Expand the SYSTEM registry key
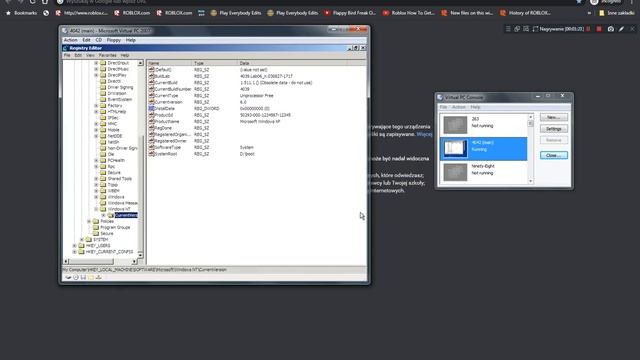This screenshot has width=640, height=360. point(82,240)
